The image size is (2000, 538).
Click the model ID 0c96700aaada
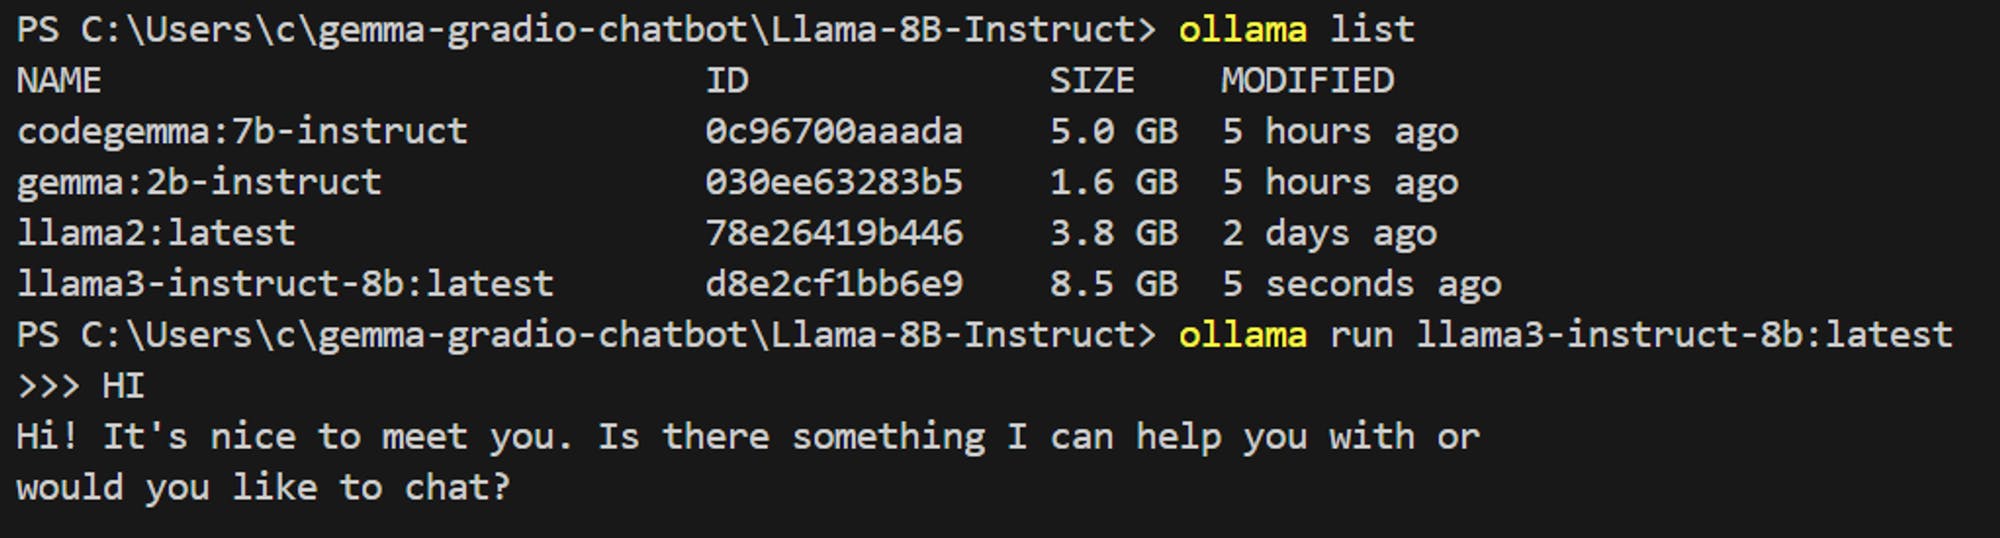[x=834, y=132]
